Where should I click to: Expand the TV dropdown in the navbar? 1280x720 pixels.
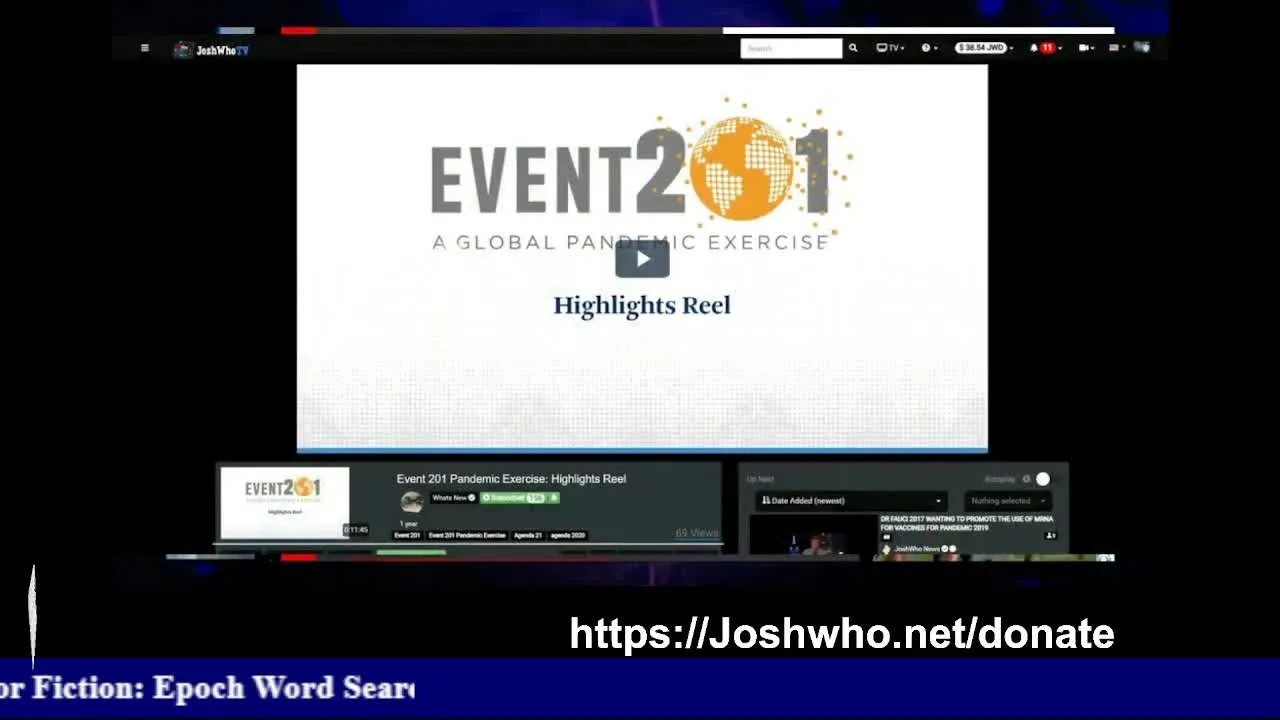(890, 48)
